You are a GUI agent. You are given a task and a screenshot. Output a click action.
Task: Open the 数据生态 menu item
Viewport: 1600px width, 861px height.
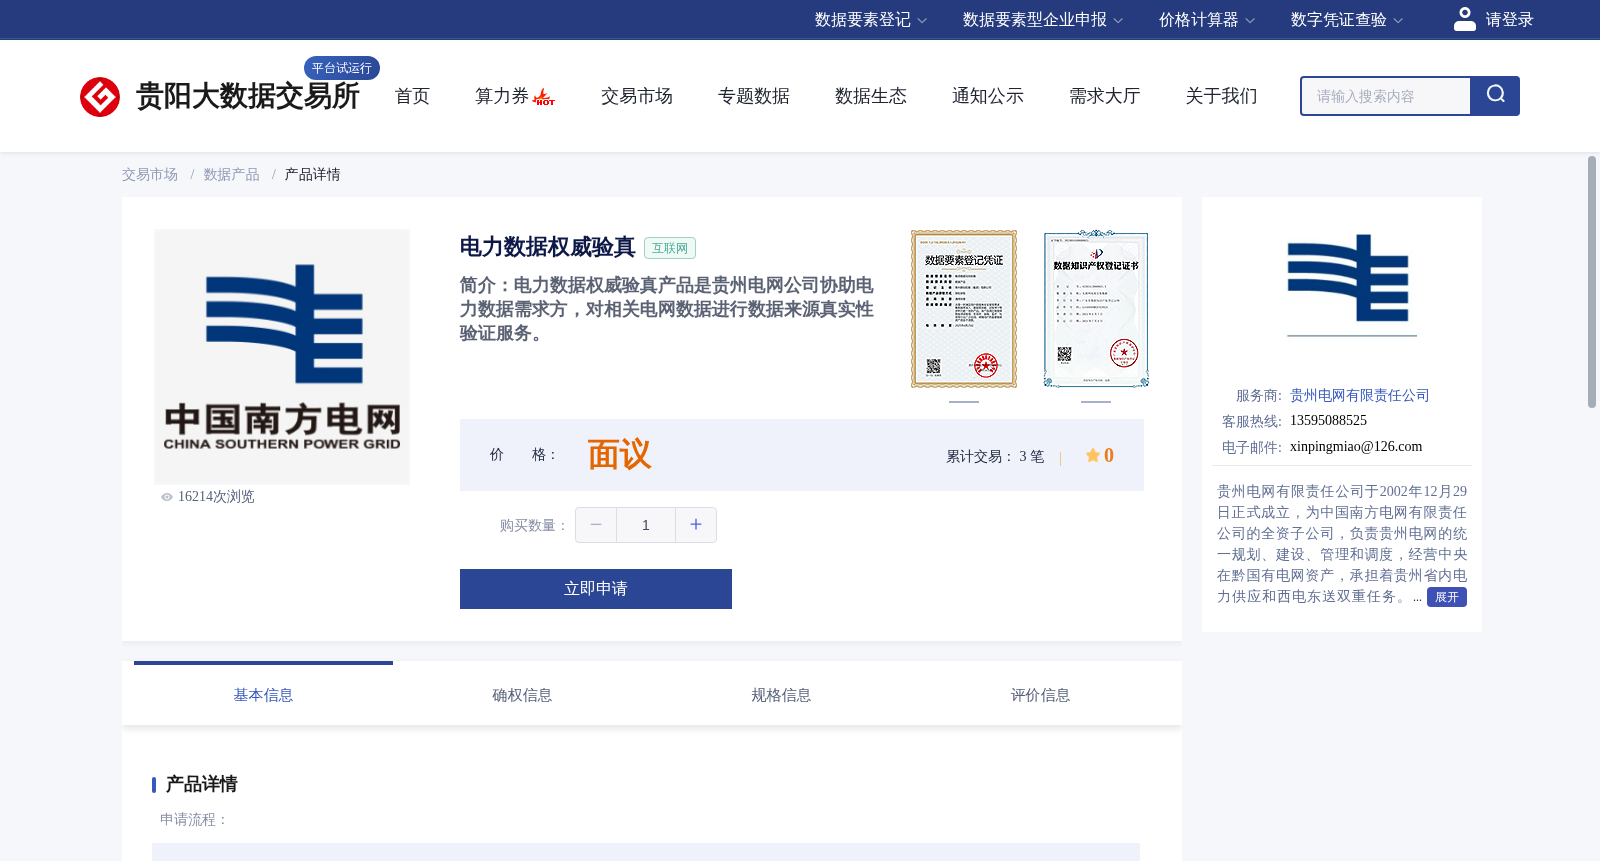(x=871, y=96)
